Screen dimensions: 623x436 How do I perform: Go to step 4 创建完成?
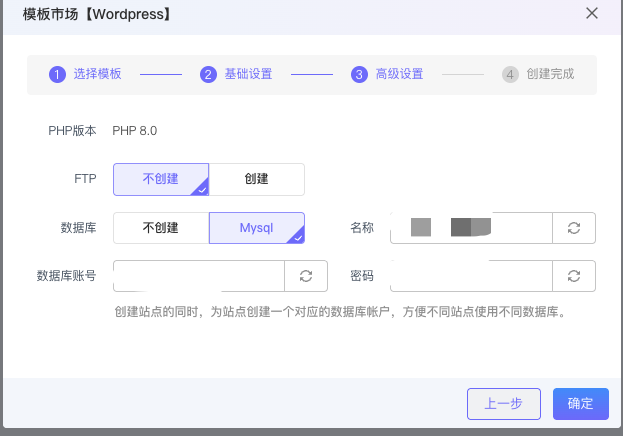(538, 74)
